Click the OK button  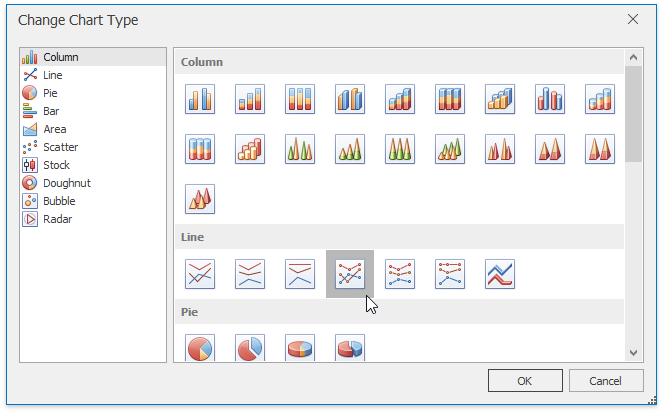coord(525,381)
